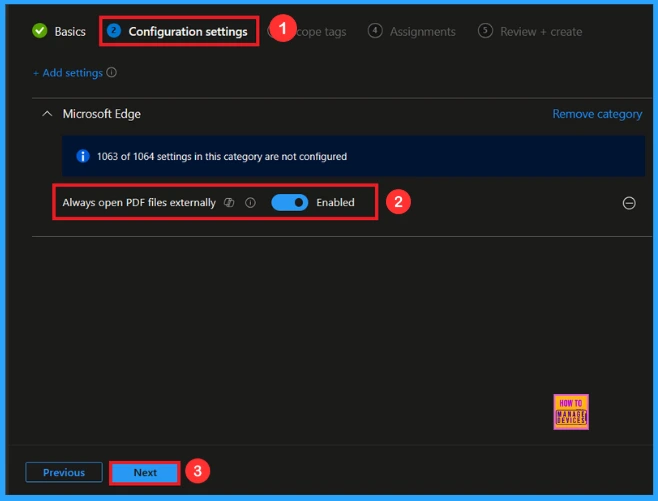Click the Add settings link
Viewport: 658px width, 501px height.
[x=68, y=73]
